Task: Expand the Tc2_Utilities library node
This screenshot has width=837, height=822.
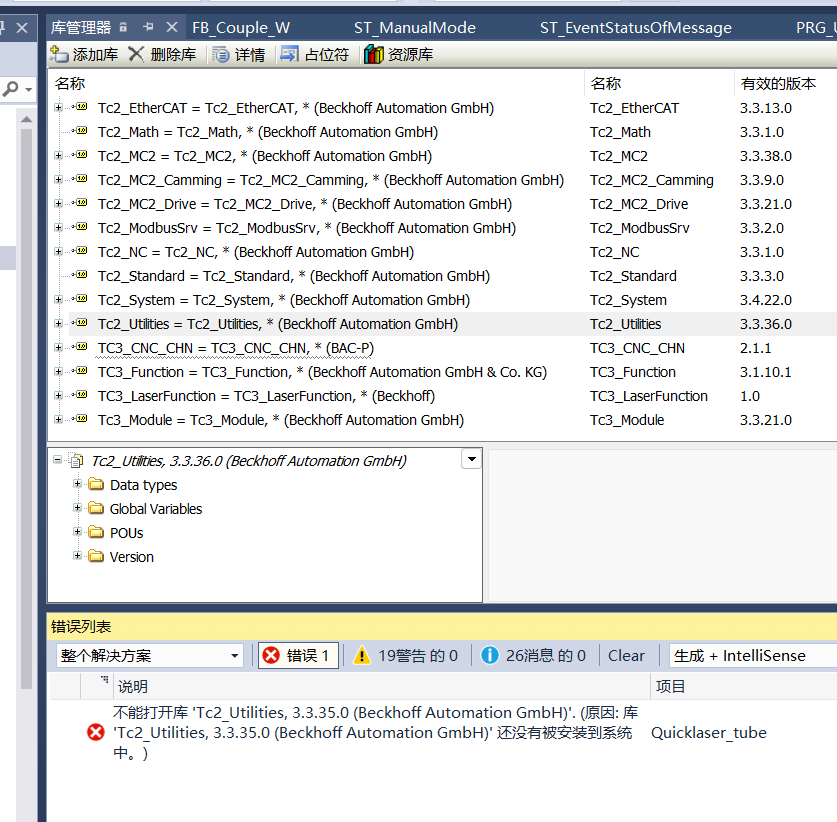Action: pos(58,323)
